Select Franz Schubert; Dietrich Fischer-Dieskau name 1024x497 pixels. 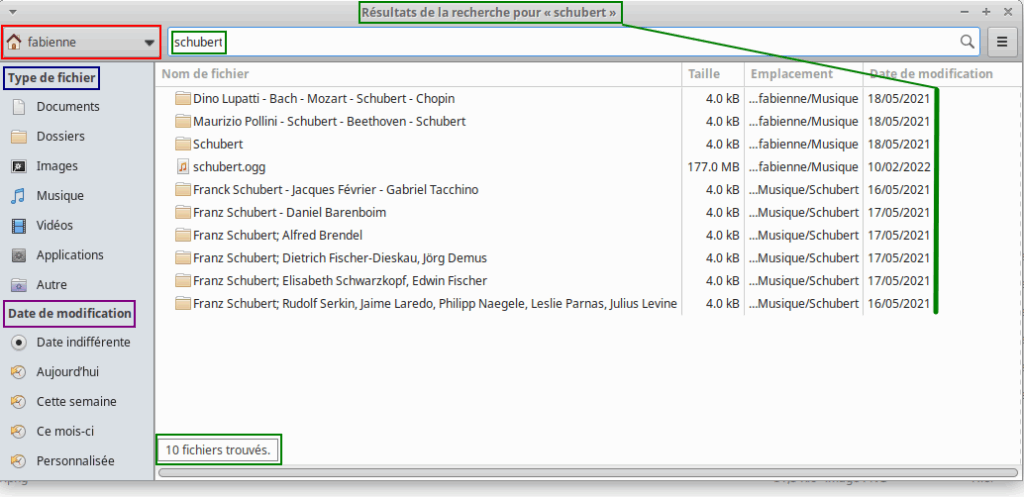[x=340, y=258]
